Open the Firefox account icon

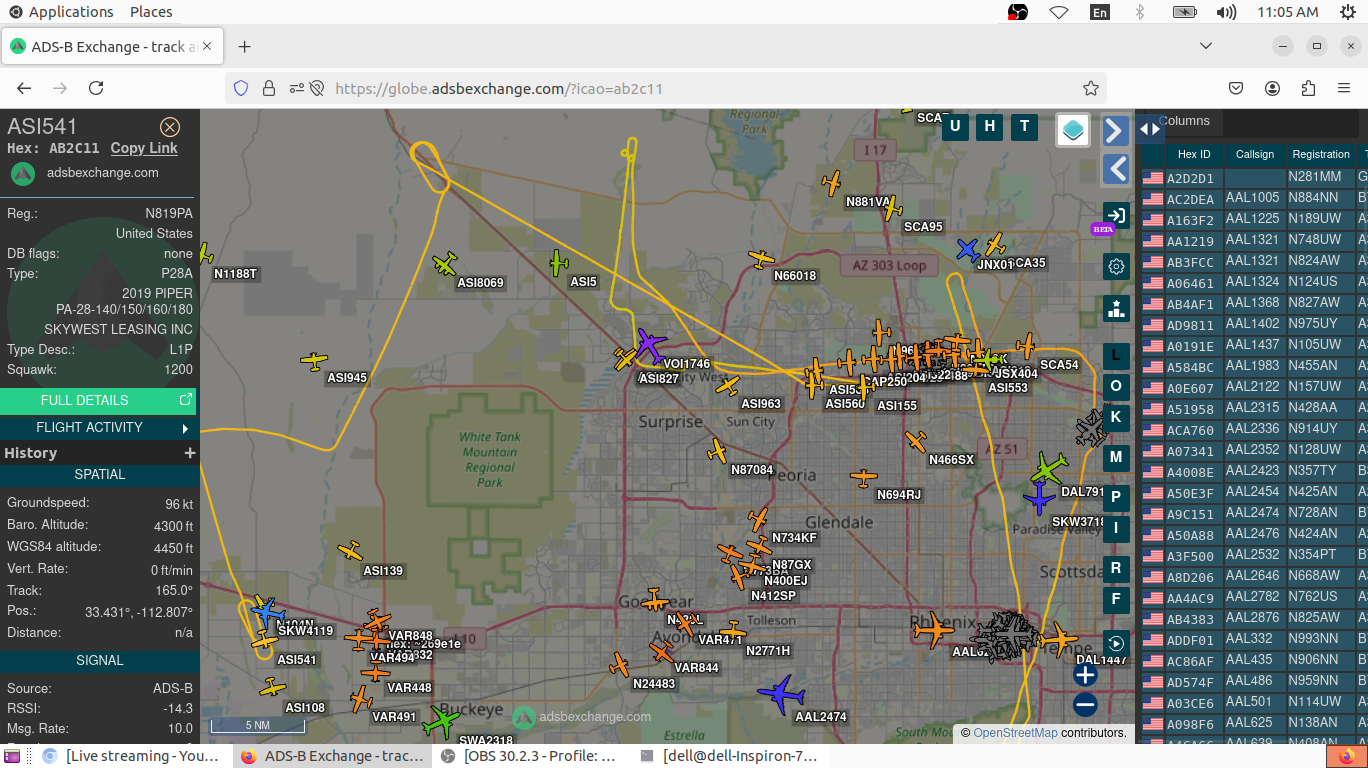[x=1272, y=88]
